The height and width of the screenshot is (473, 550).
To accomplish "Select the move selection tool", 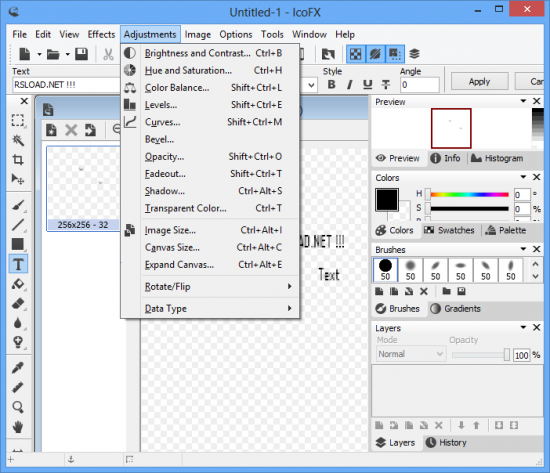I will click(18, 179).
